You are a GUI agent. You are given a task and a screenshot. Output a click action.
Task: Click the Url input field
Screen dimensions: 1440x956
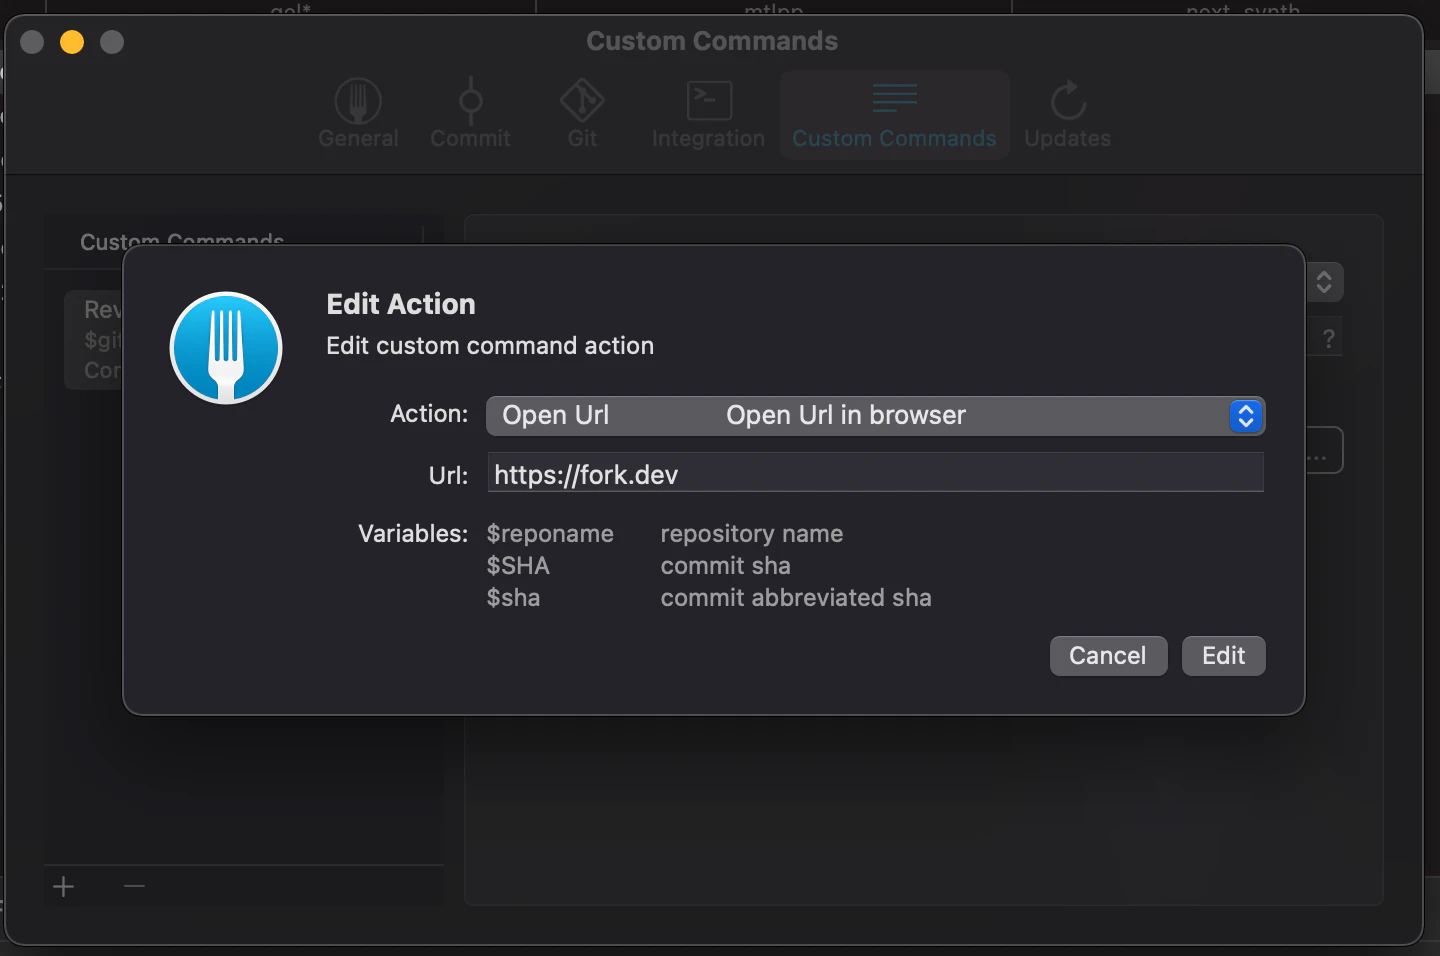[875, 473]
